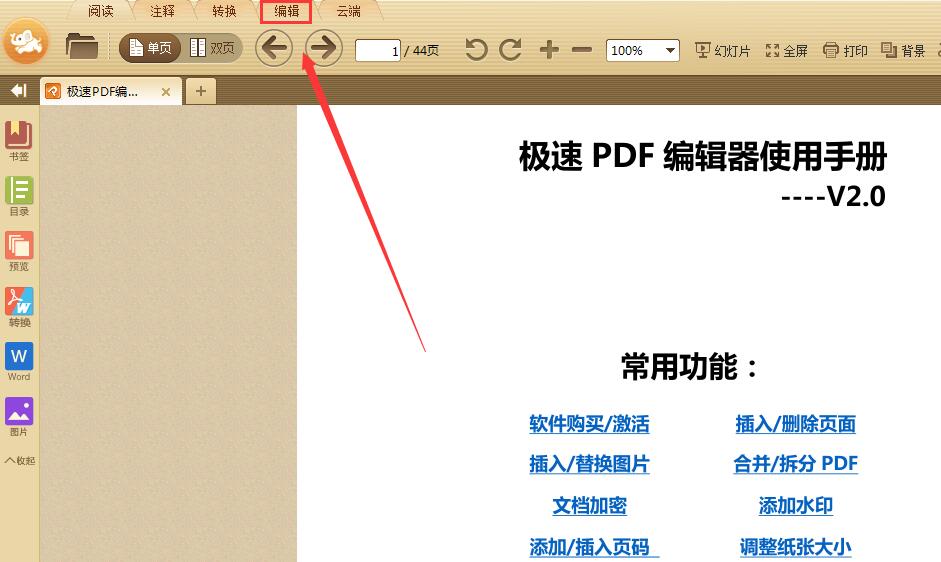Add a new document tab
The height and width of the screenshot is (562, 941).
point(200,91)
